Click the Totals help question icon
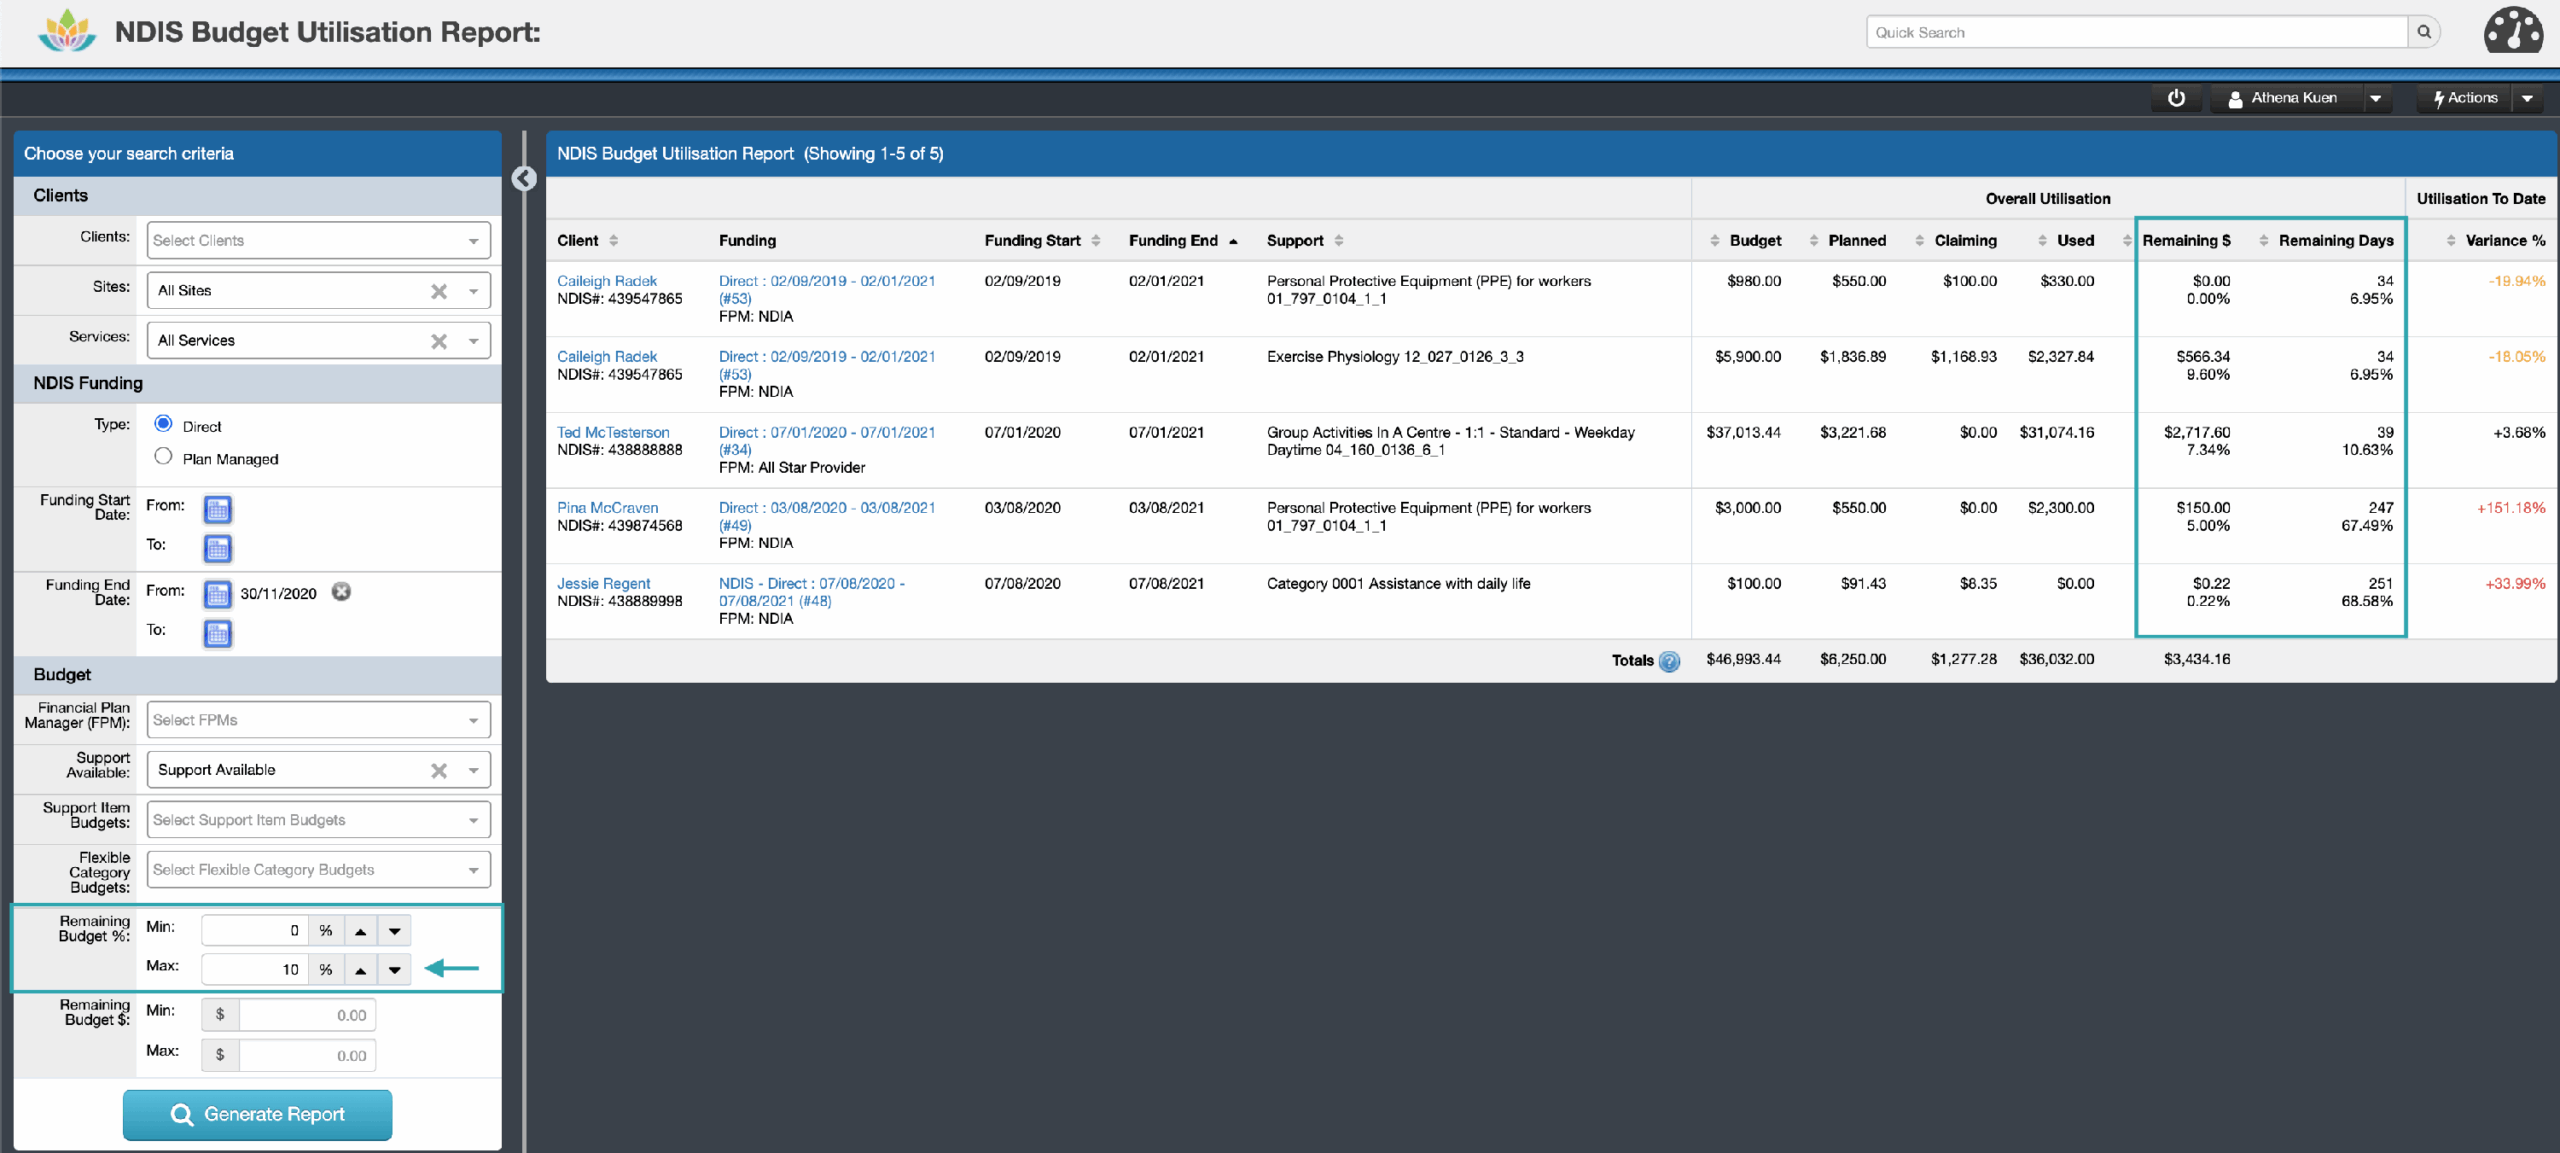The width and height of the screenshot is (2560, 1153). (1669, 661)
